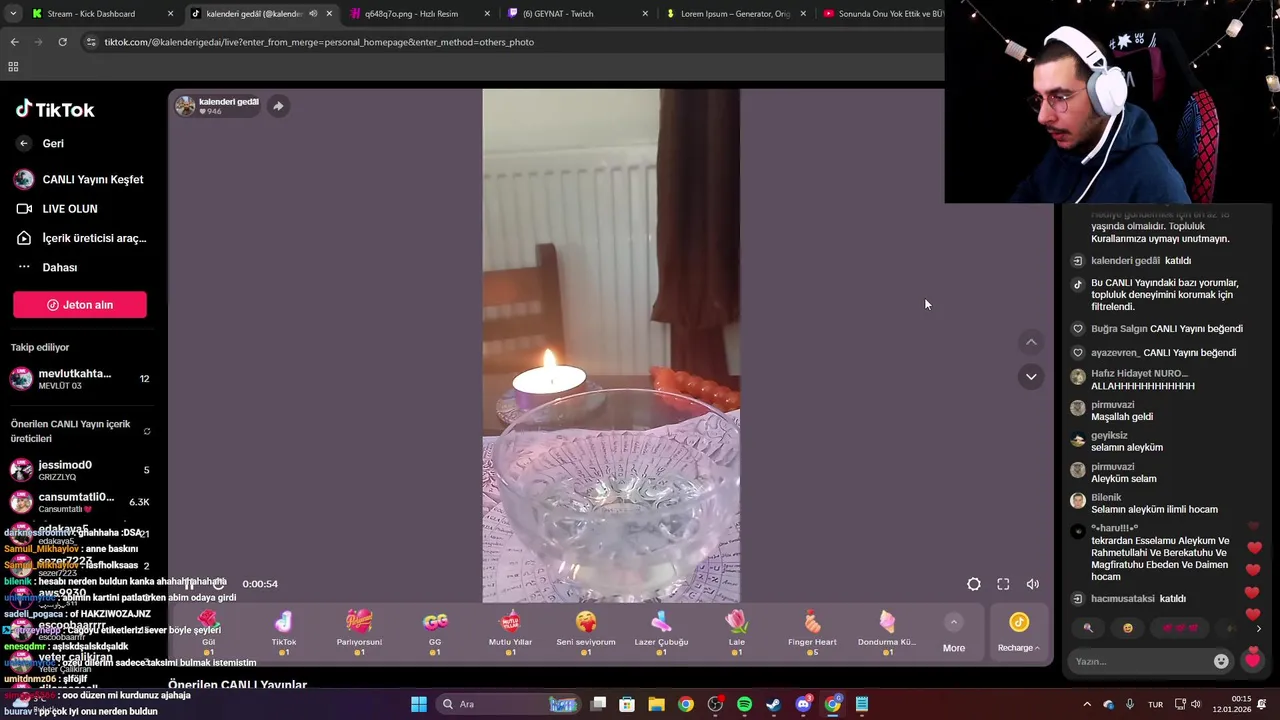1280x720 pixels.
Task: Click the browser back arrow
Action: click(x=14, y=42)
